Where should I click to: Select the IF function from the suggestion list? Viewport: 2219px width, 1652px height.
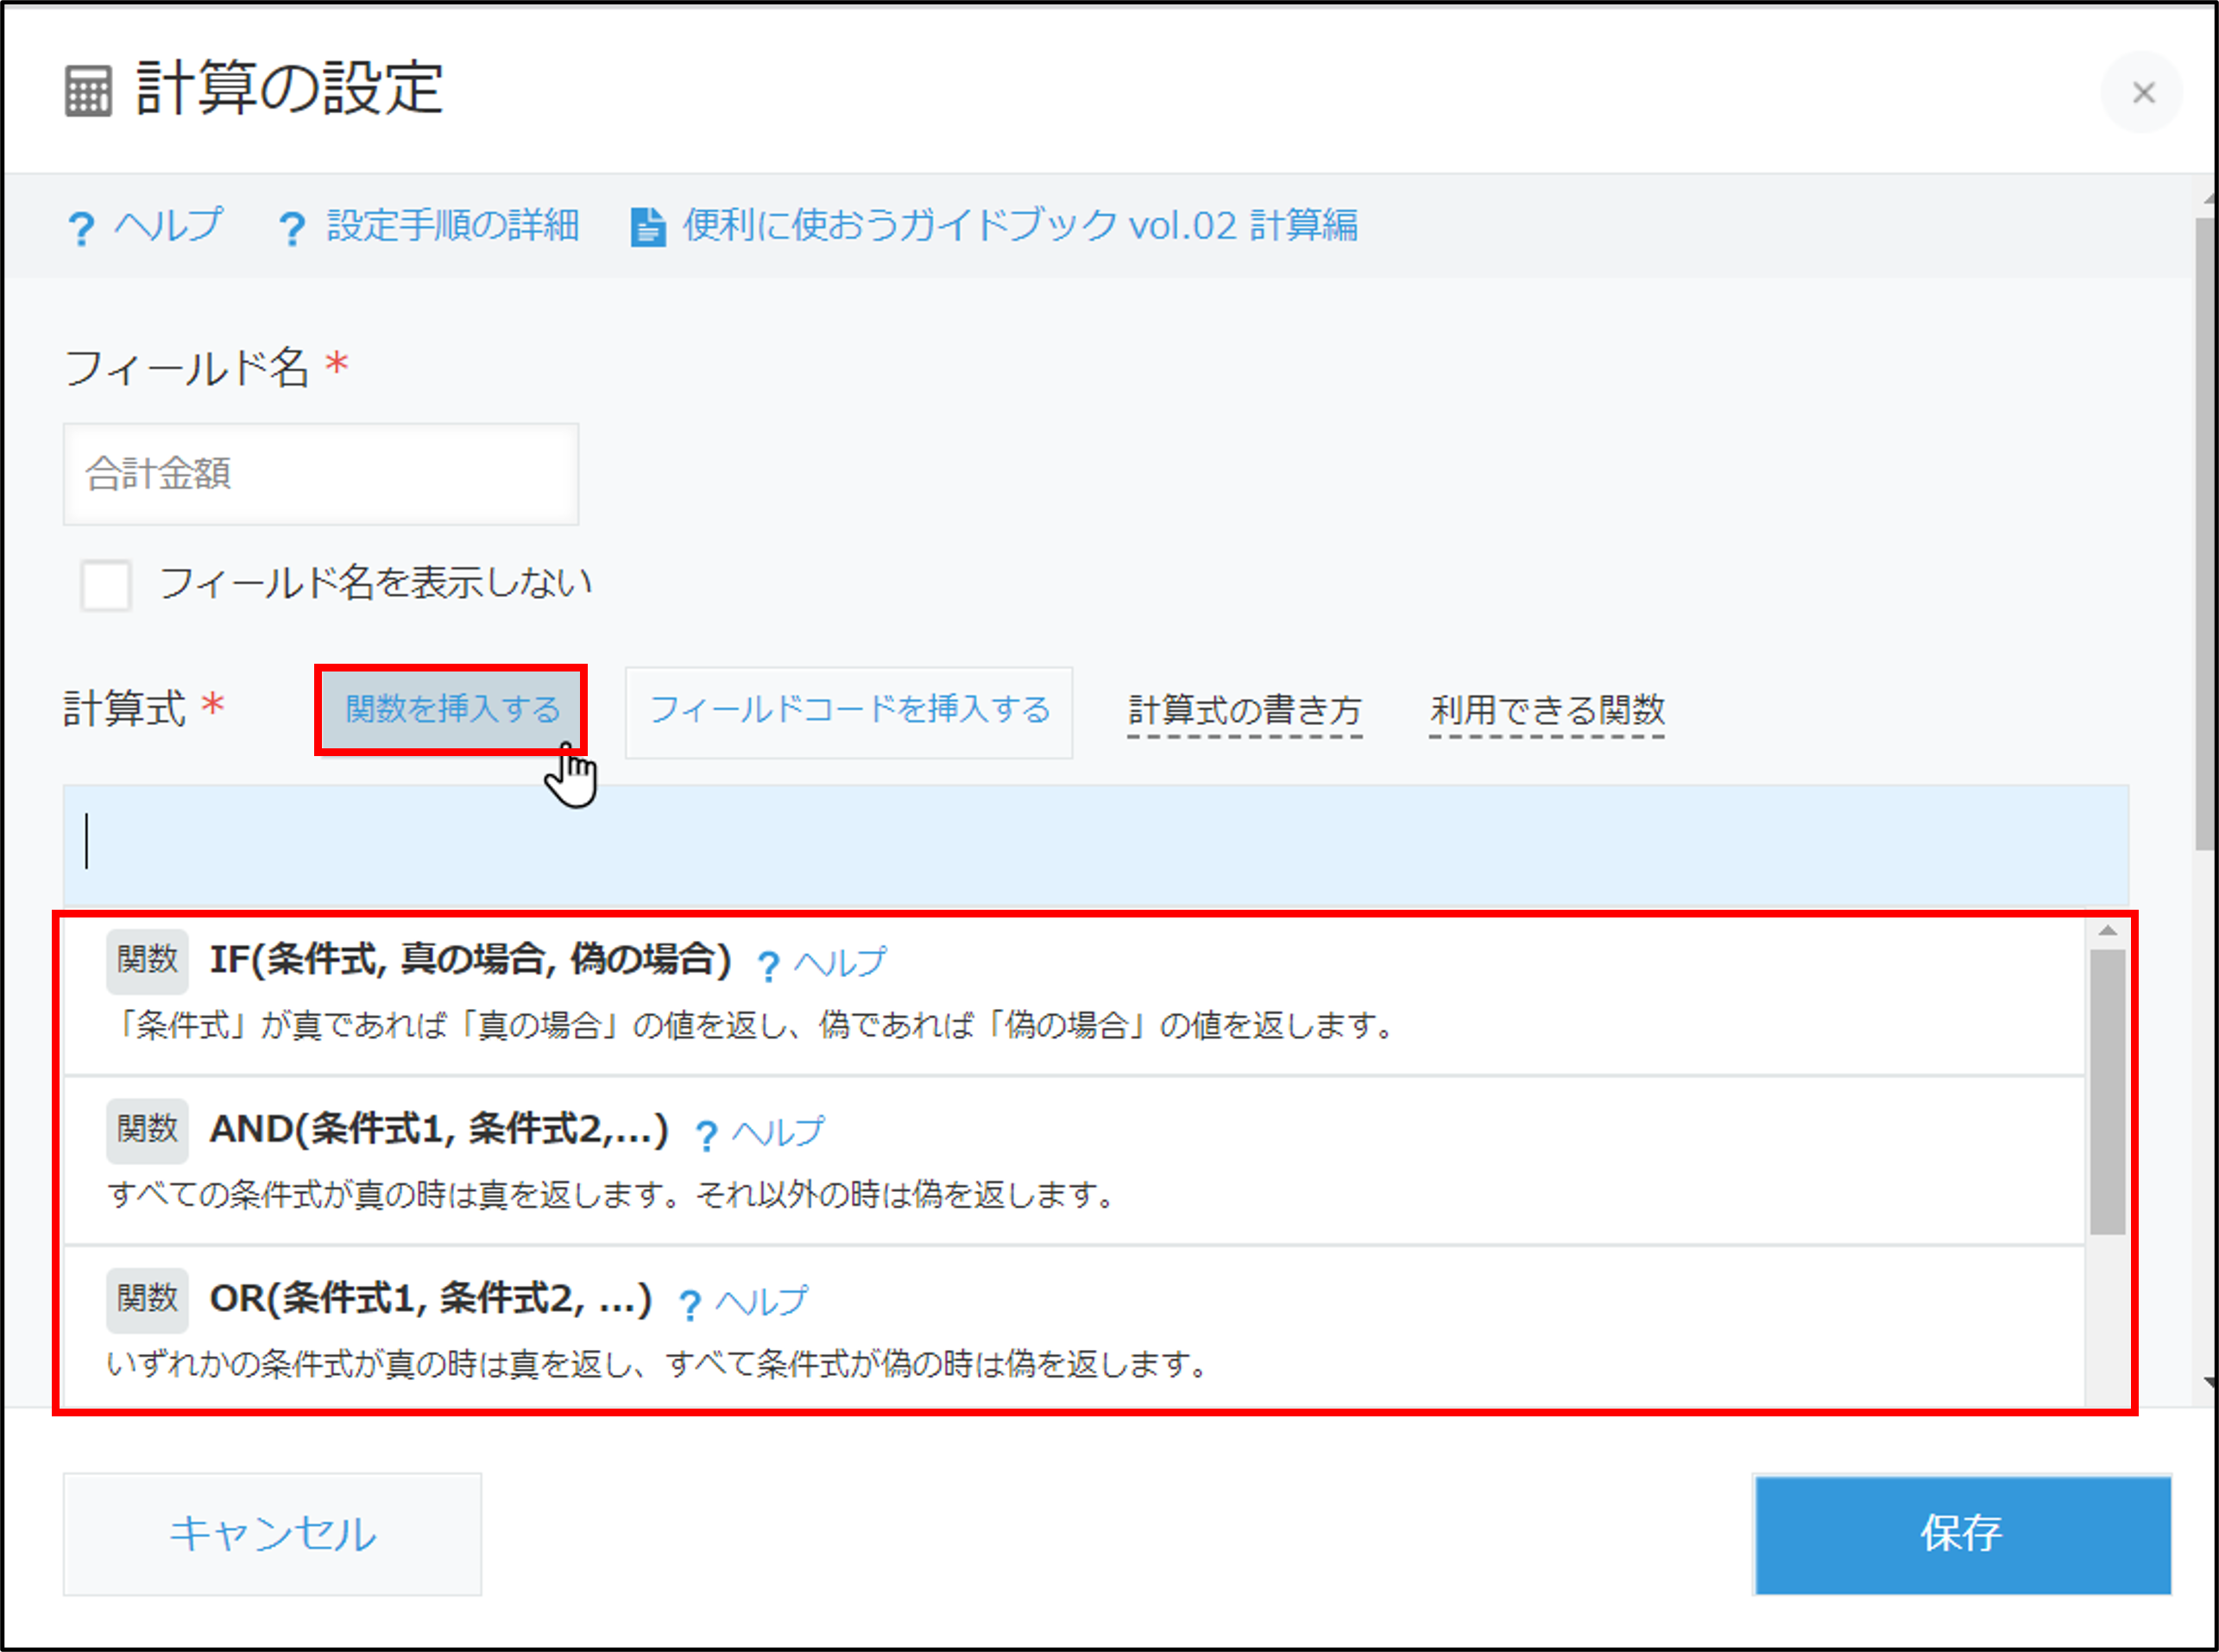click(470, 961)
